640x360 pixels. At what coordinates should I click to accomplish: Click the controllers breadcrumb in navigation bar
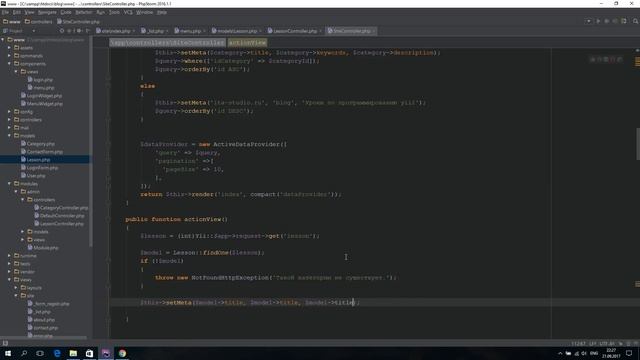[x=38, y=22]
